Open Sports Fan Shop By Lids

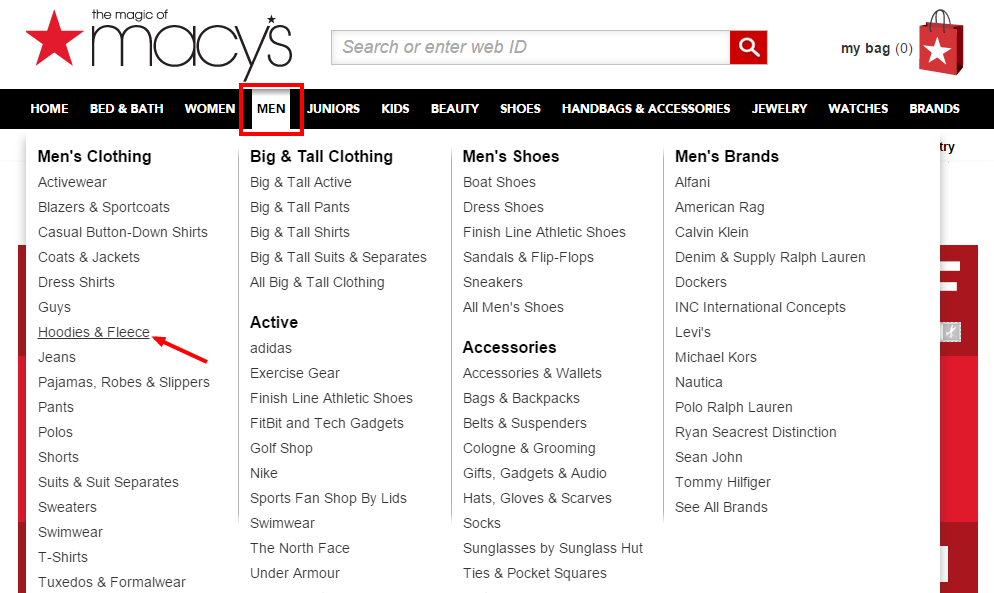(328, 498)
